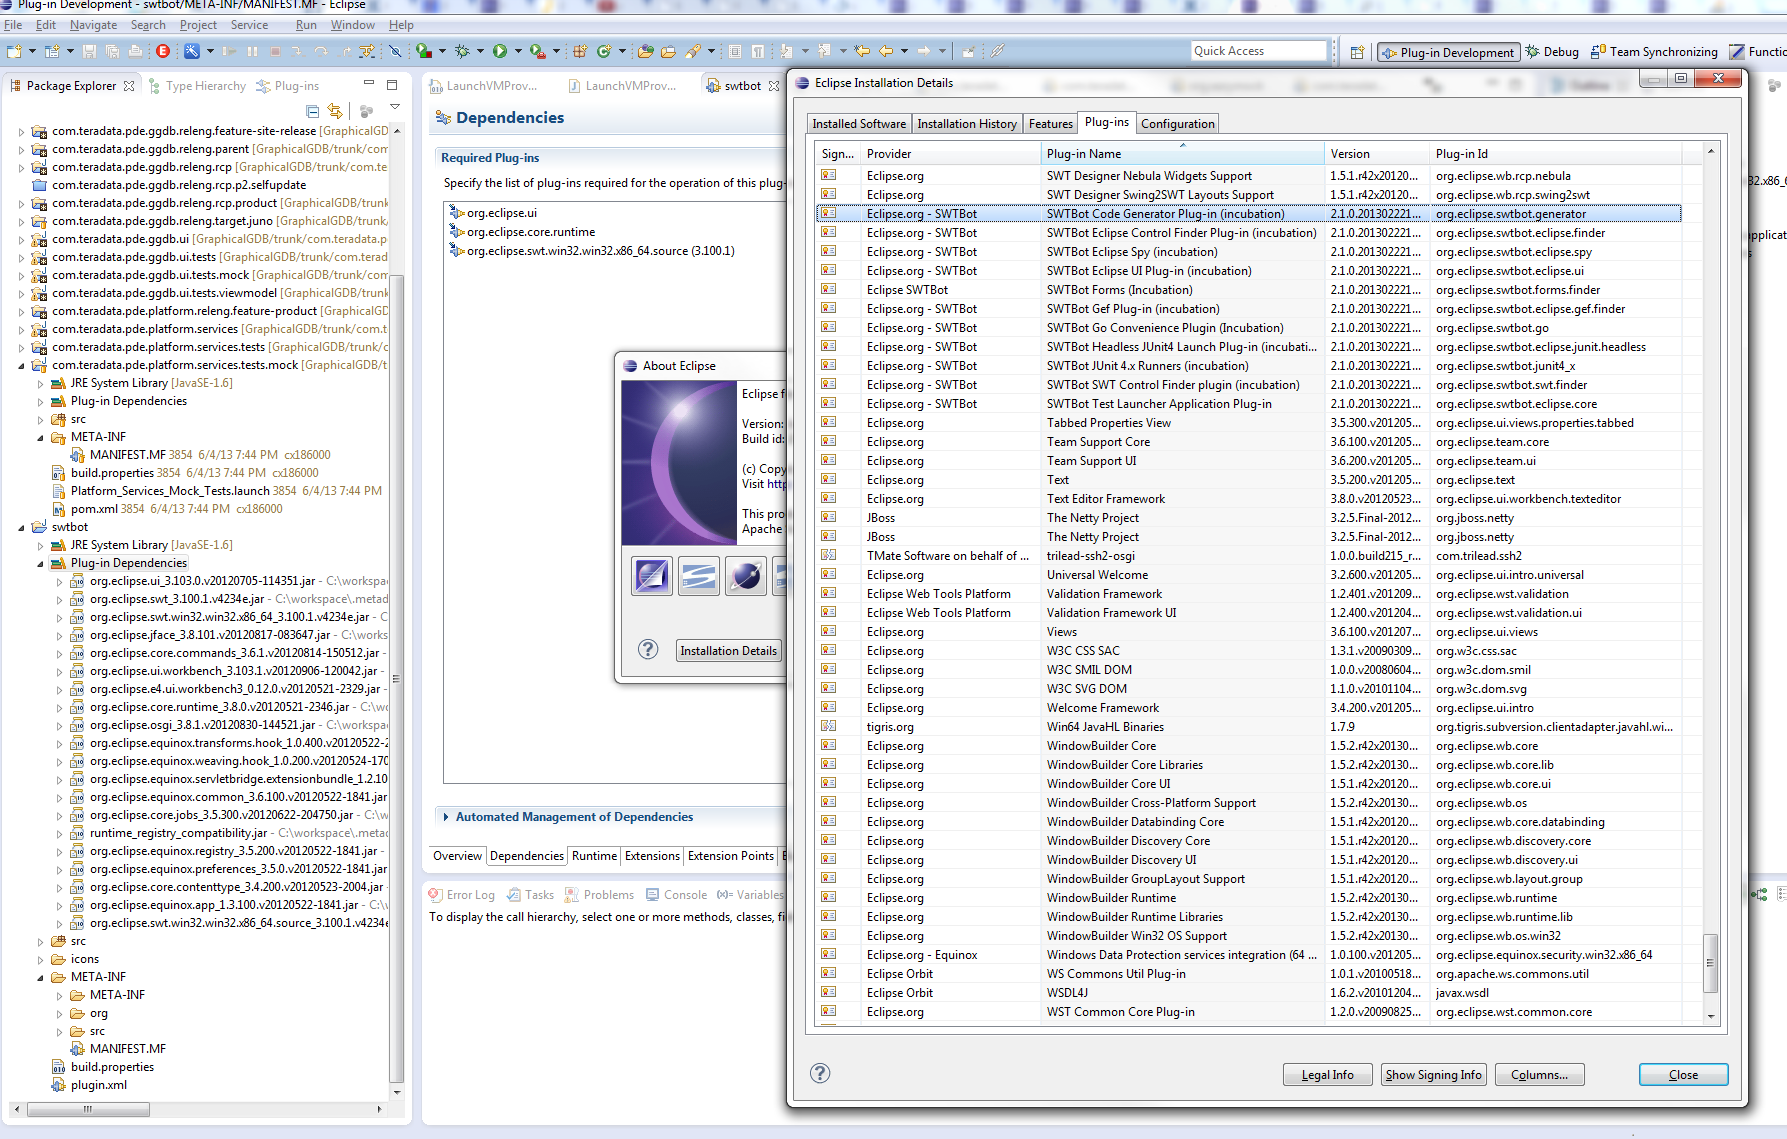This screenshot has width=1787, height=1139.
Task: Click the Forward navigation arrow in toolbar
Action: click(924, 51)
